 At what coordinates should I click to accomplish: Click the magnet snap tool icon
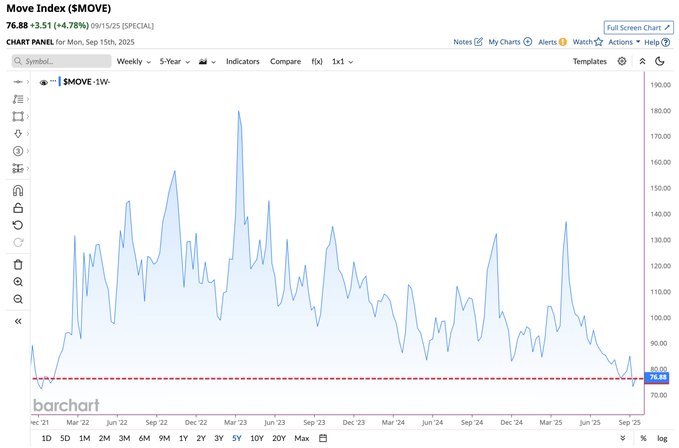18,191
